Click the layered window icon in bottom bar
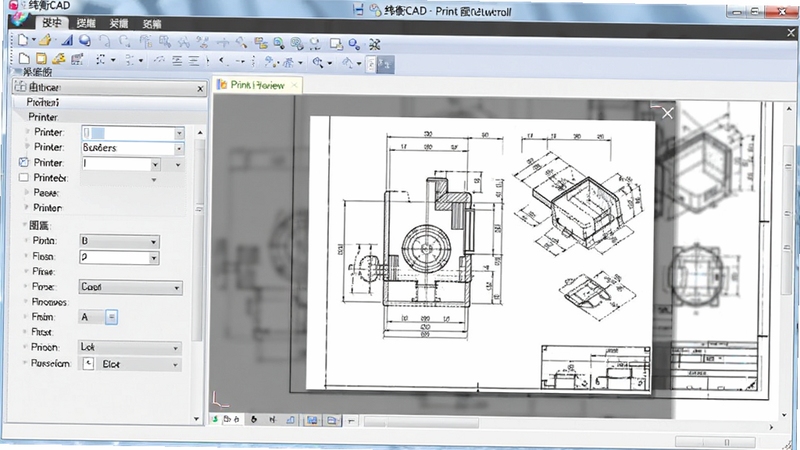Image resolution: width=800 pixels, height=450 pixels. pos(332,420)
